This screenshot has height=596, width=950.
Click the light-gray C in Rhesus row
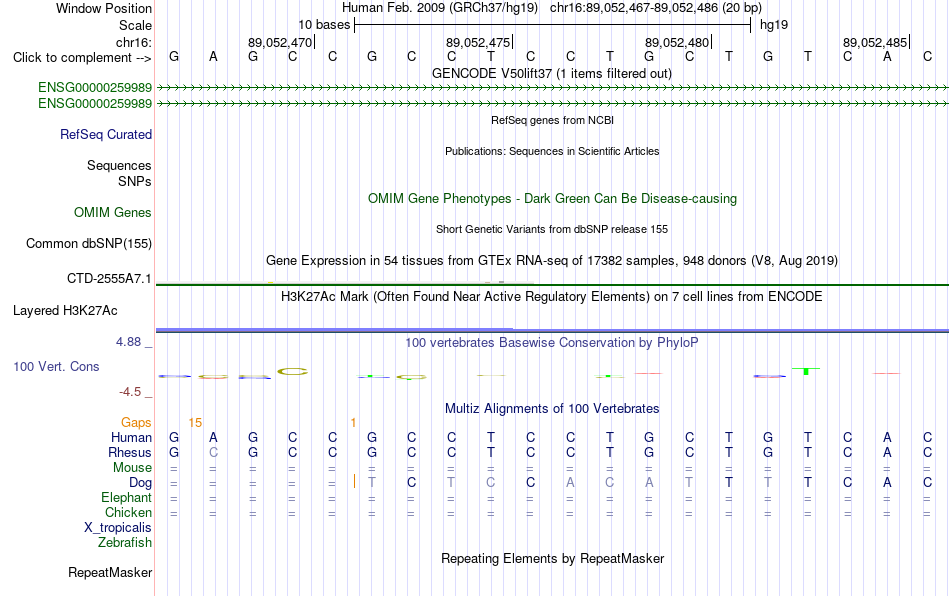tap(213, 452)
